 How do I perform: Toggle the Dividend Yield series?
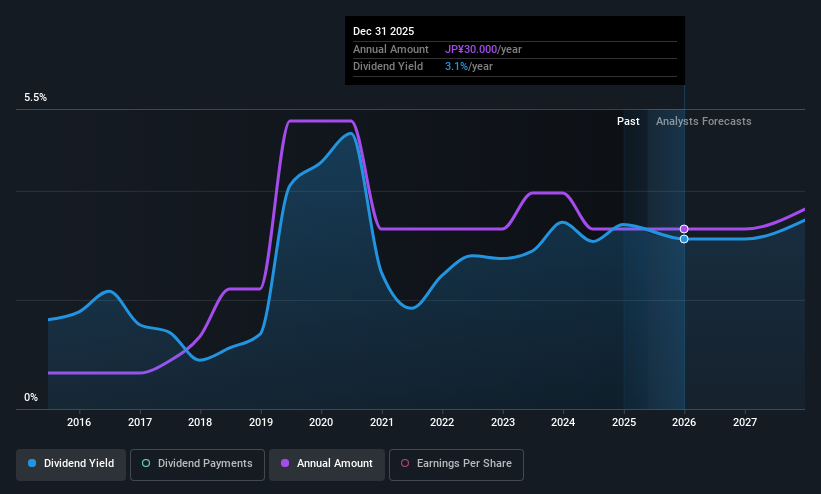tap(71, 464)
